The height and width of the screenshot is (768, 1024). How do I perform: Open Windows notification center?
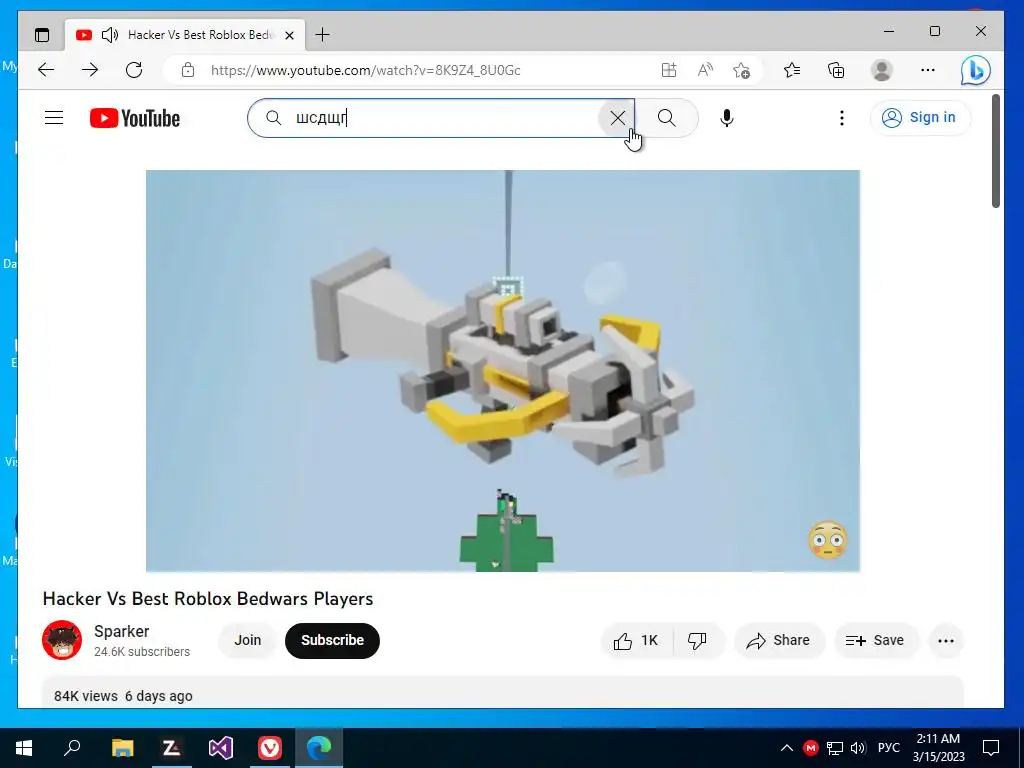coord(991,748)
